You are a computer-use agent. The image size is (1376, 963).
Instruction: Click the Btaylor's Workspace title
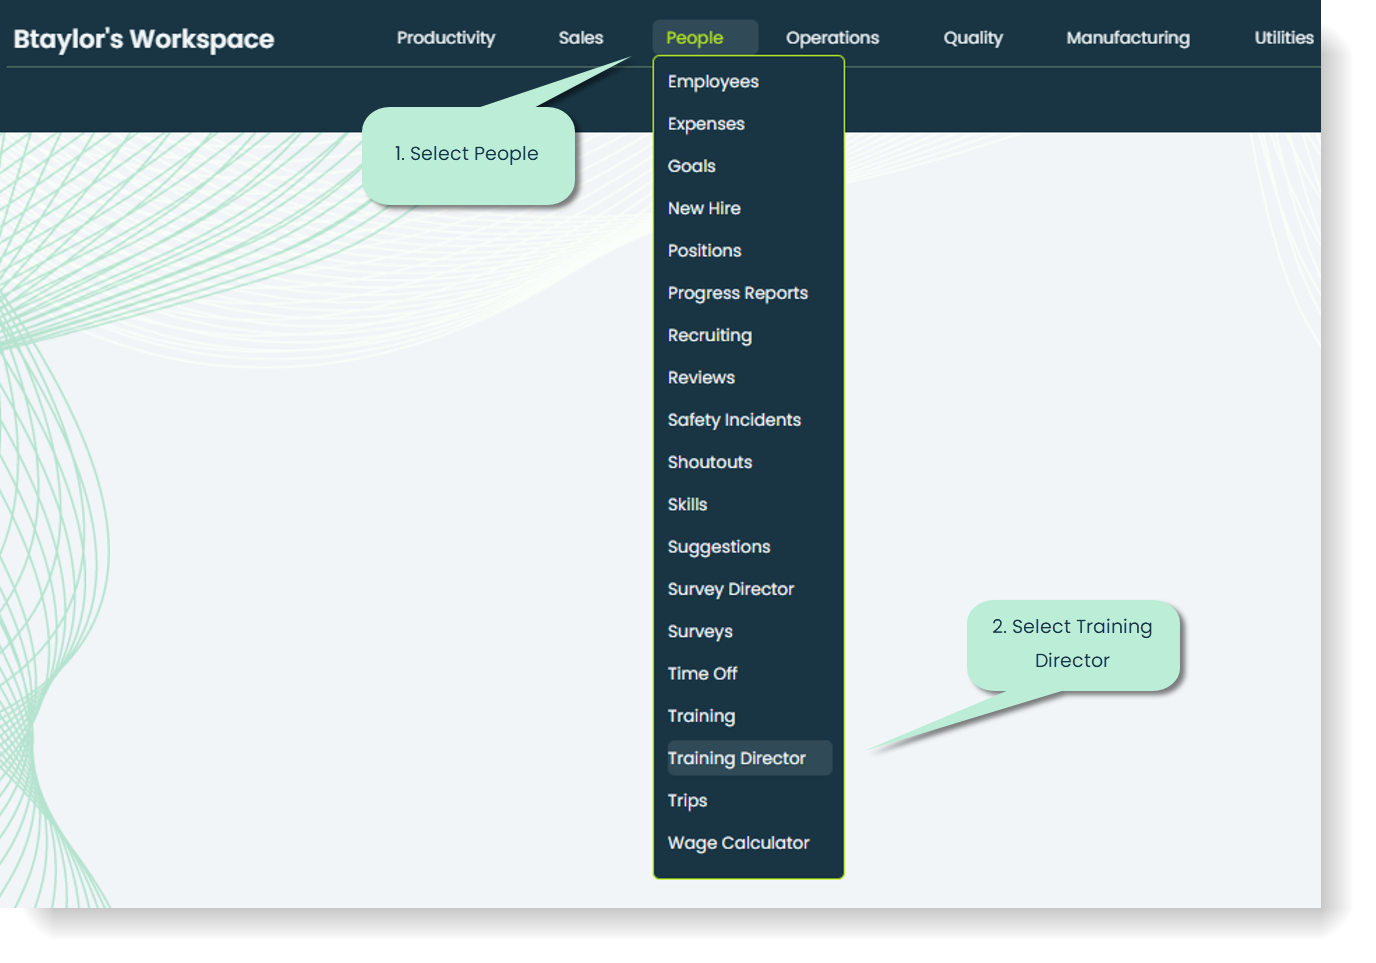tap(142, 38)
